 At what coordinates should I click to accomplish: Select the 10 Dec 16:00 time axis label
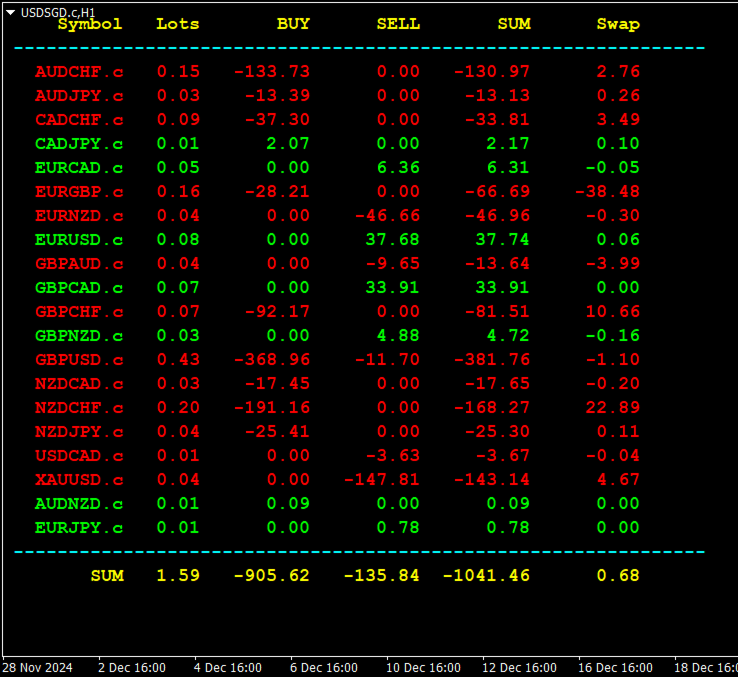(x=423, y=669)
